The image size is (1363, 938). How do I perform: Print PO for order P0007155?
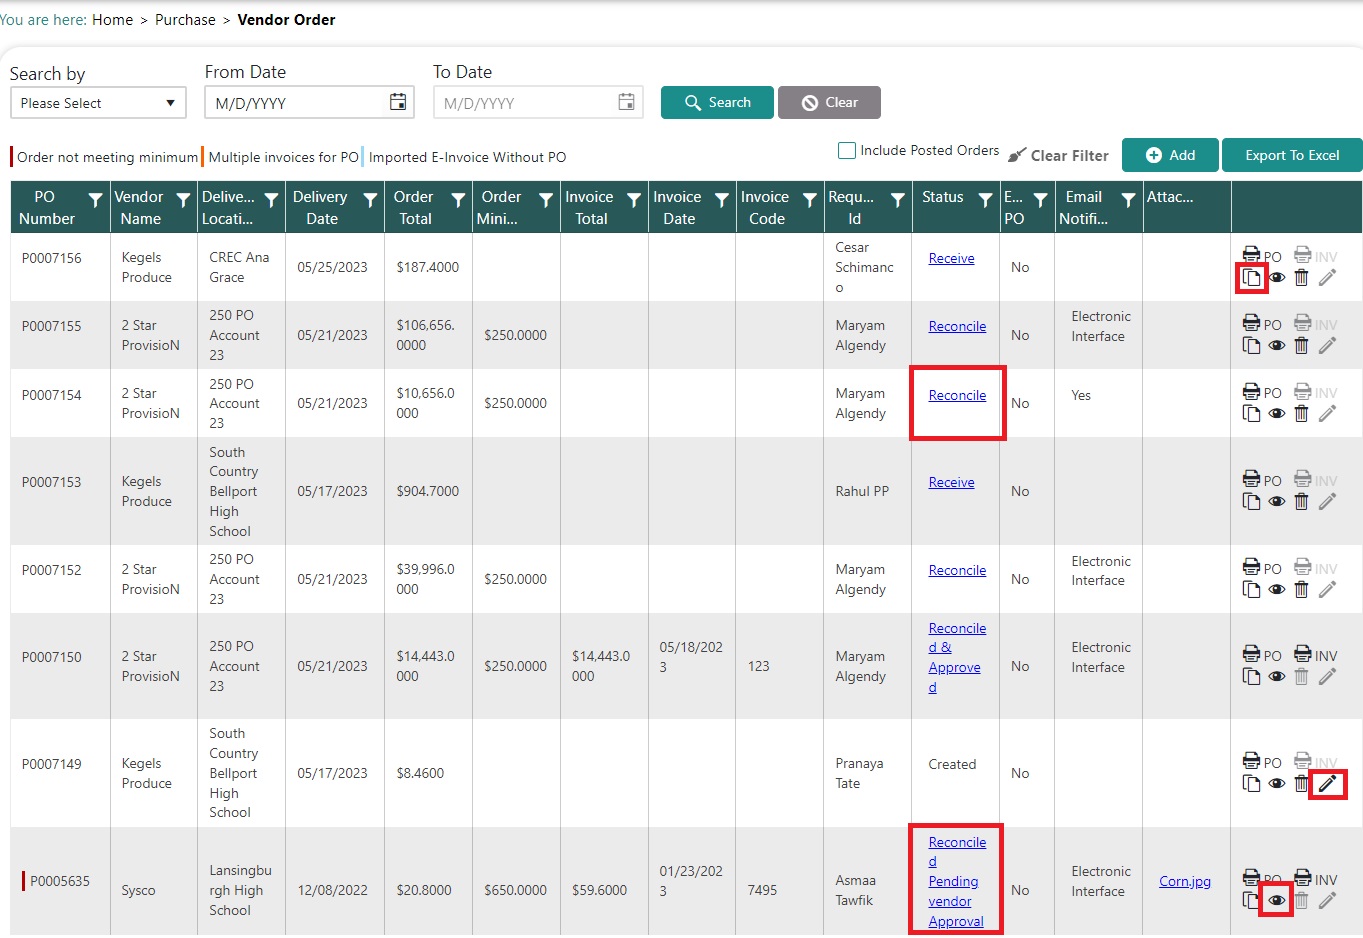(x=1251, y=323)
